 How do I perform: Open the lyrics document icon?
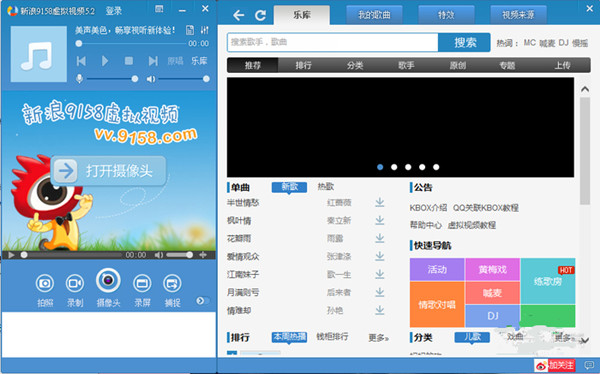pos(190,30)
